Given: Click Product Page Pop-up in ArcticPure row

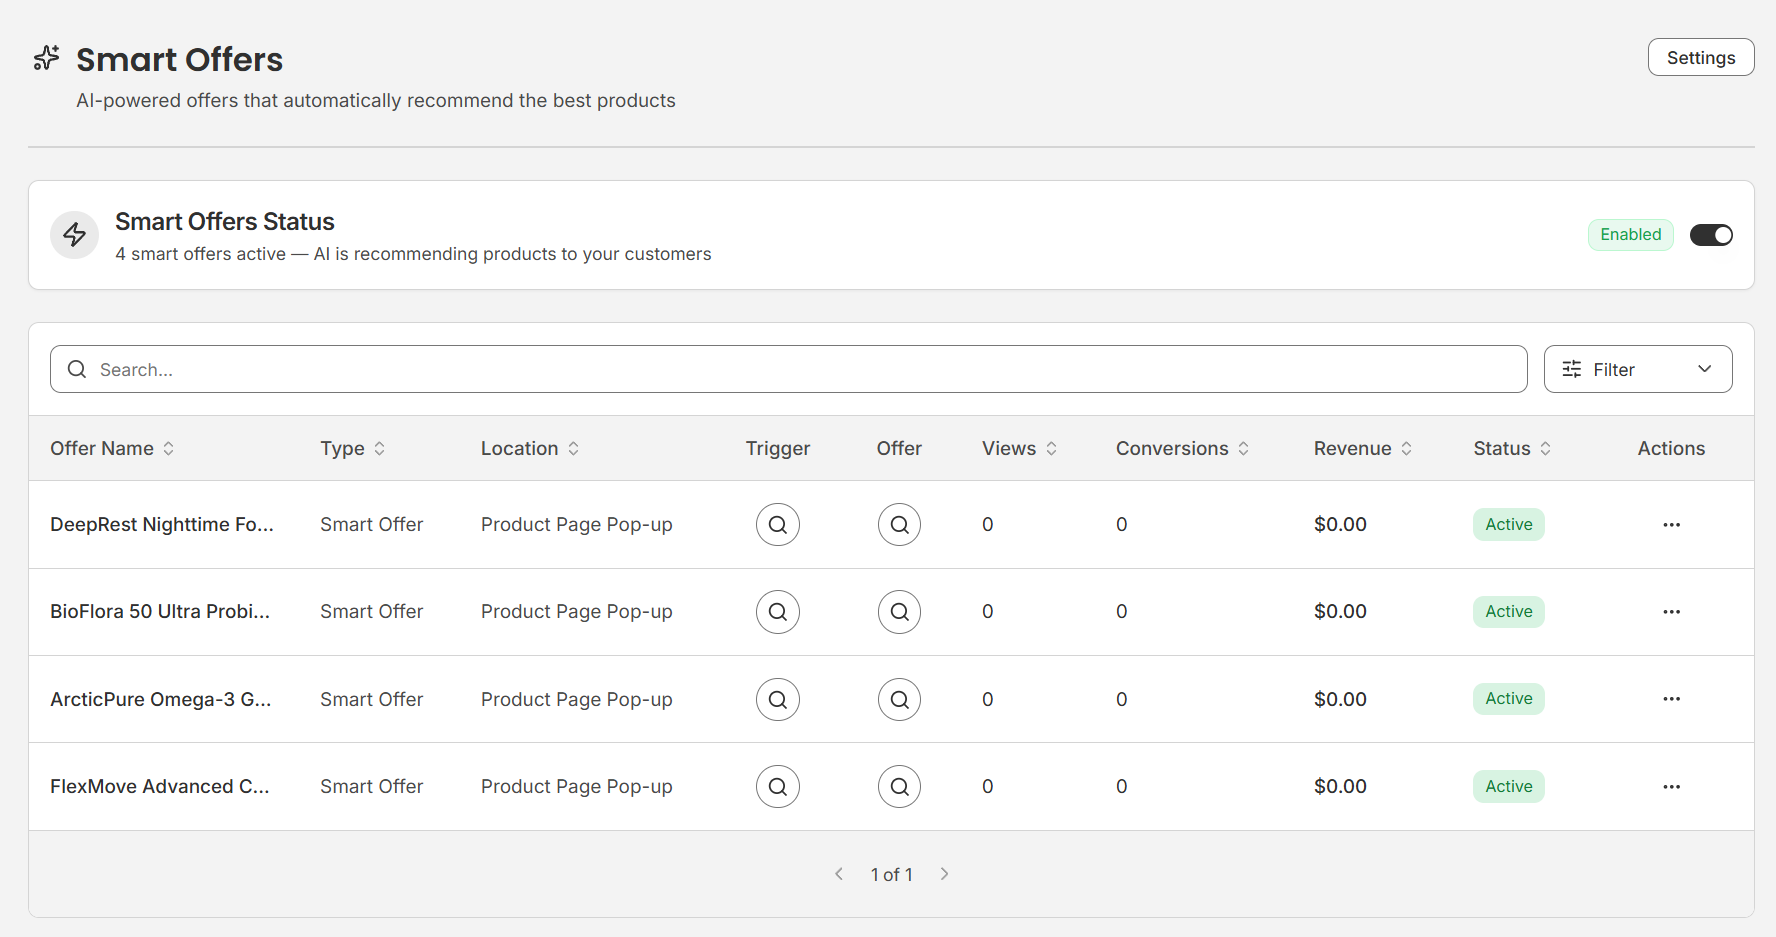Looking at the screenshot, I should 577,699.
